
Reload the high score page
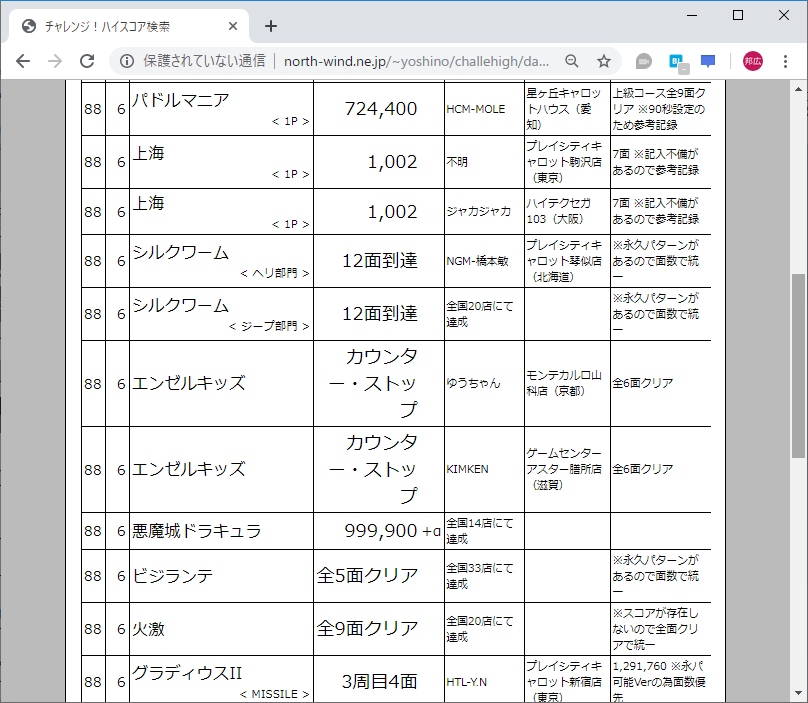point(87,61)
